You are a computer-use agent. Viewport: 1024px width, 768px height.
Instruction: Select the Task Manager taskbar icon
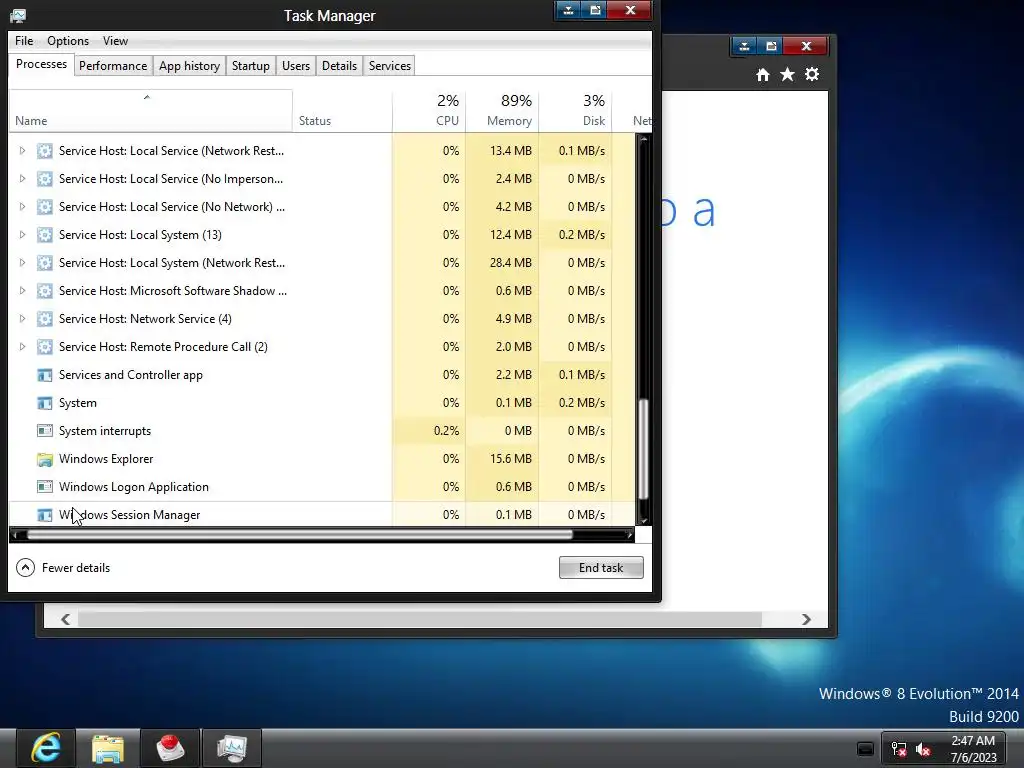(231, 748)
